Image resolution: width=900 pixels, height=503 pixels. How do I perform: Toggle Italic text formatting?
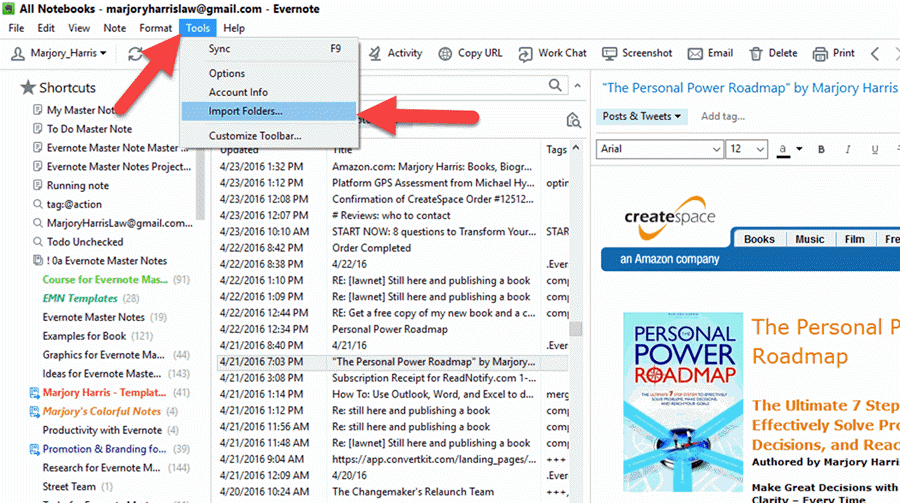point(848,149)
